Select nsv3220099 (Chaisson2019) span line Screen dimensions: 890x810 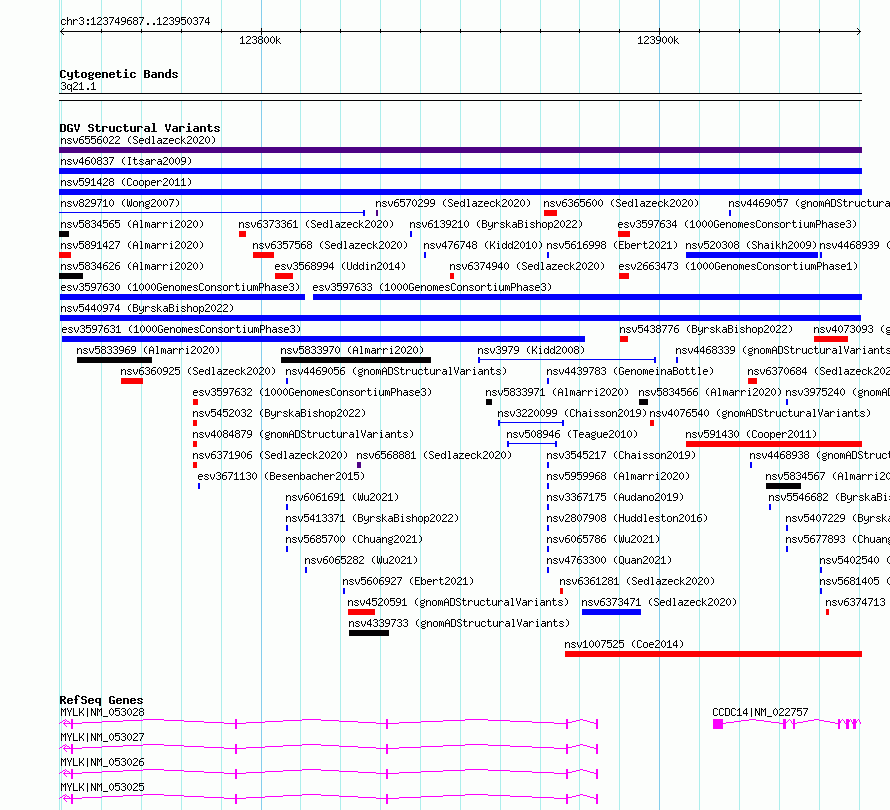point(531,423)
